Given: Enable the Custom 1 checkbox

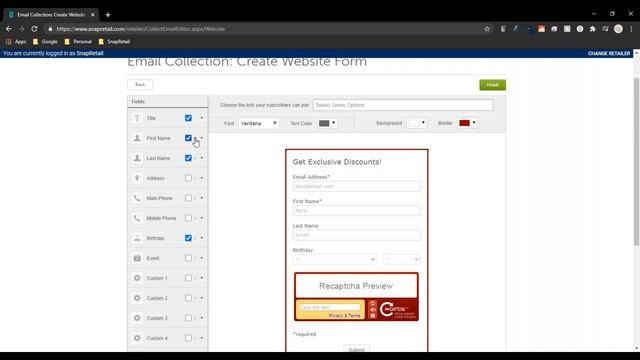Looking at the screenshot, I should tap(188, 278).
